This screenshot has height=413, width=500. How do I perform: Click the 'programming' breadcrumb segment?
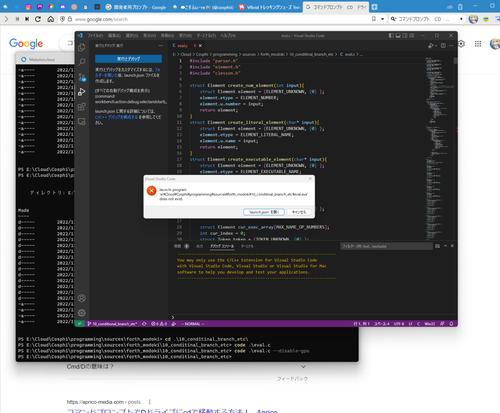[x=225, y=54]
